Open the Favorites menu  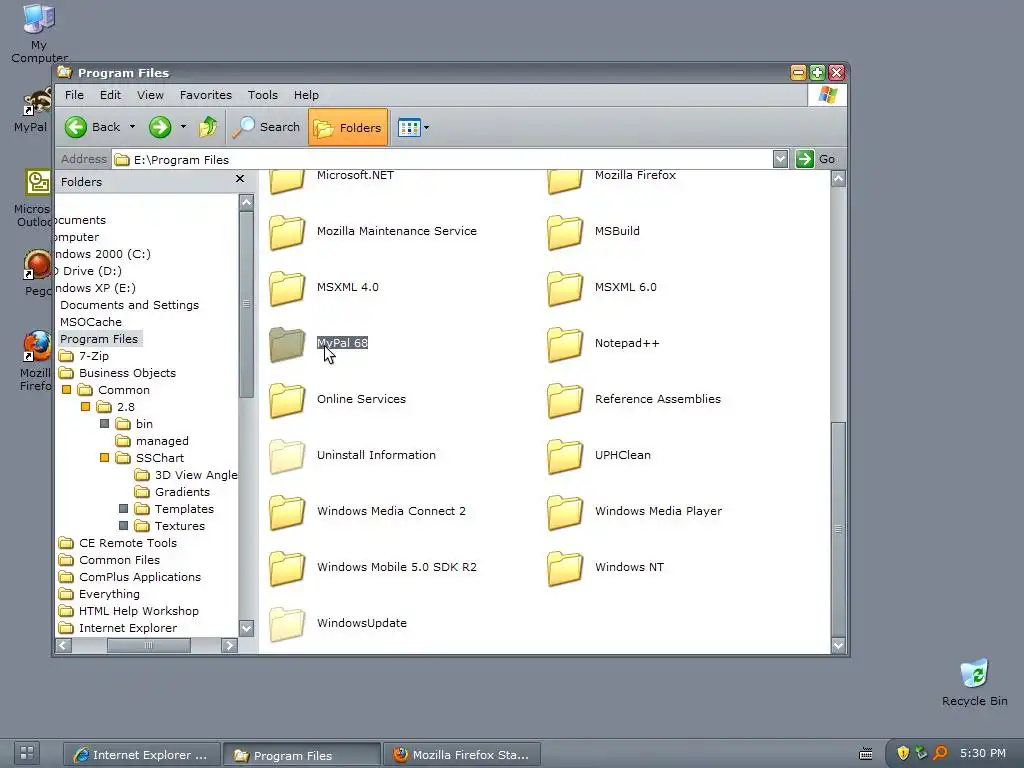(206, 95)
